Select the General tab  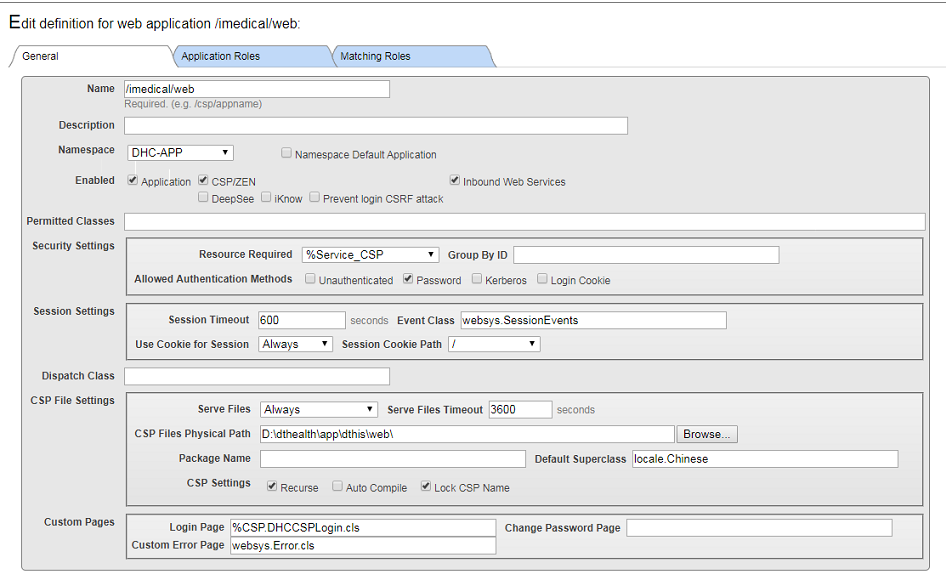pyautogui.click(x=41, y=56)
